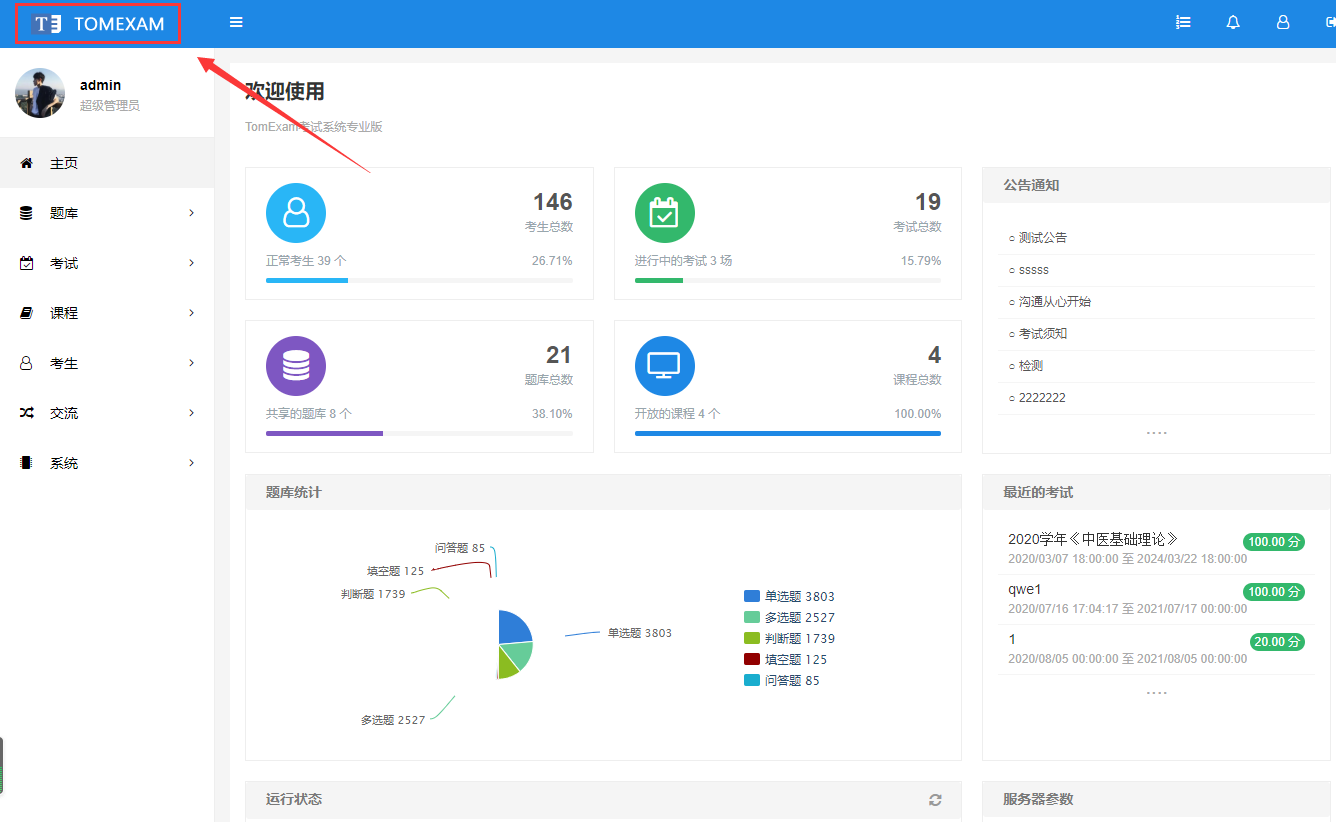The height and width of the screenshot is (822, 1336).
Task: Open the 沟通从心开始 announcement
Action: click(x=1055, y=301)
